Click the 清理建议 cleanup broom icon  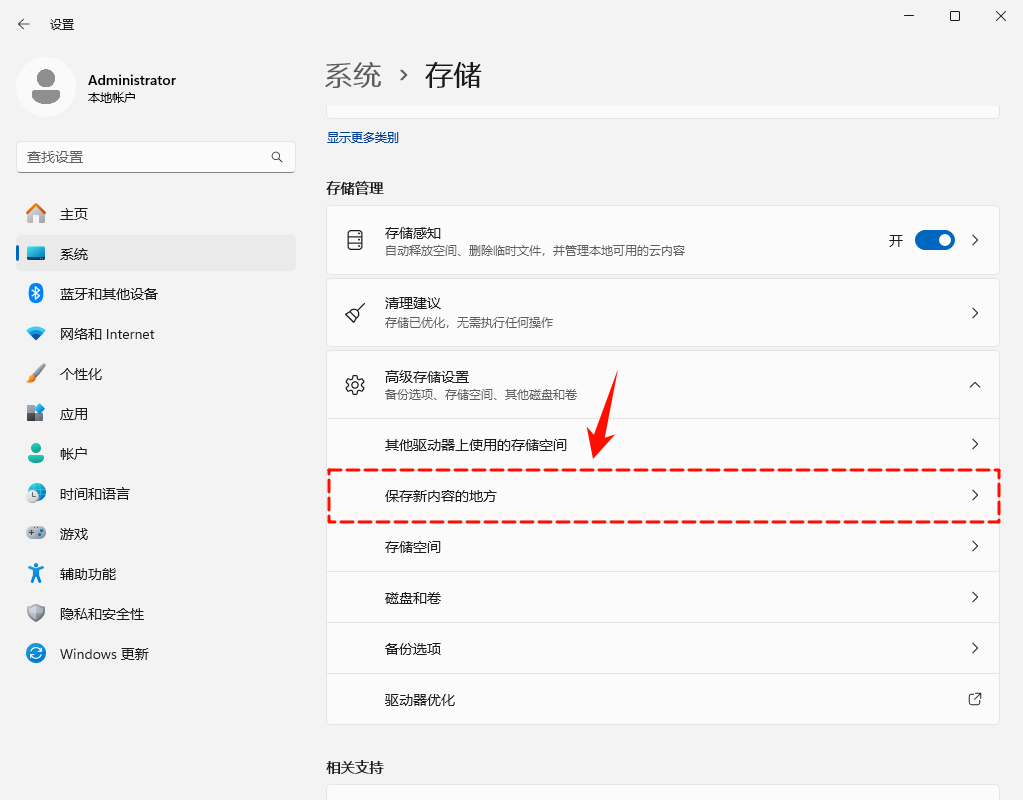click(354, 311)
